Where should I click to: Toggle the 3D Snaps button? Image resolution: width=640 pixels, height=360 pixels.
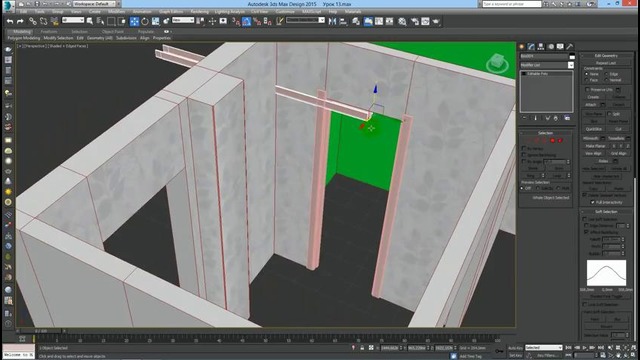click(236, 21)
